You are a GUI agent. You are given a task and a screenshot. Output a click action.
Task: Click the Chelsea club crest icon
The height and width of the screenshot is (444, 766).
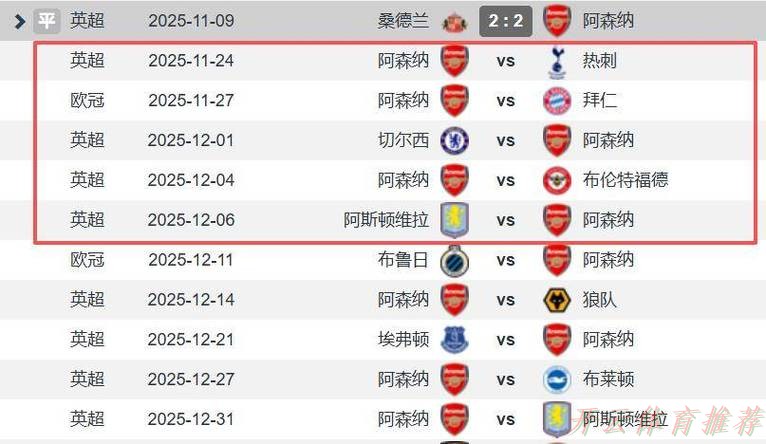(455, 140)
